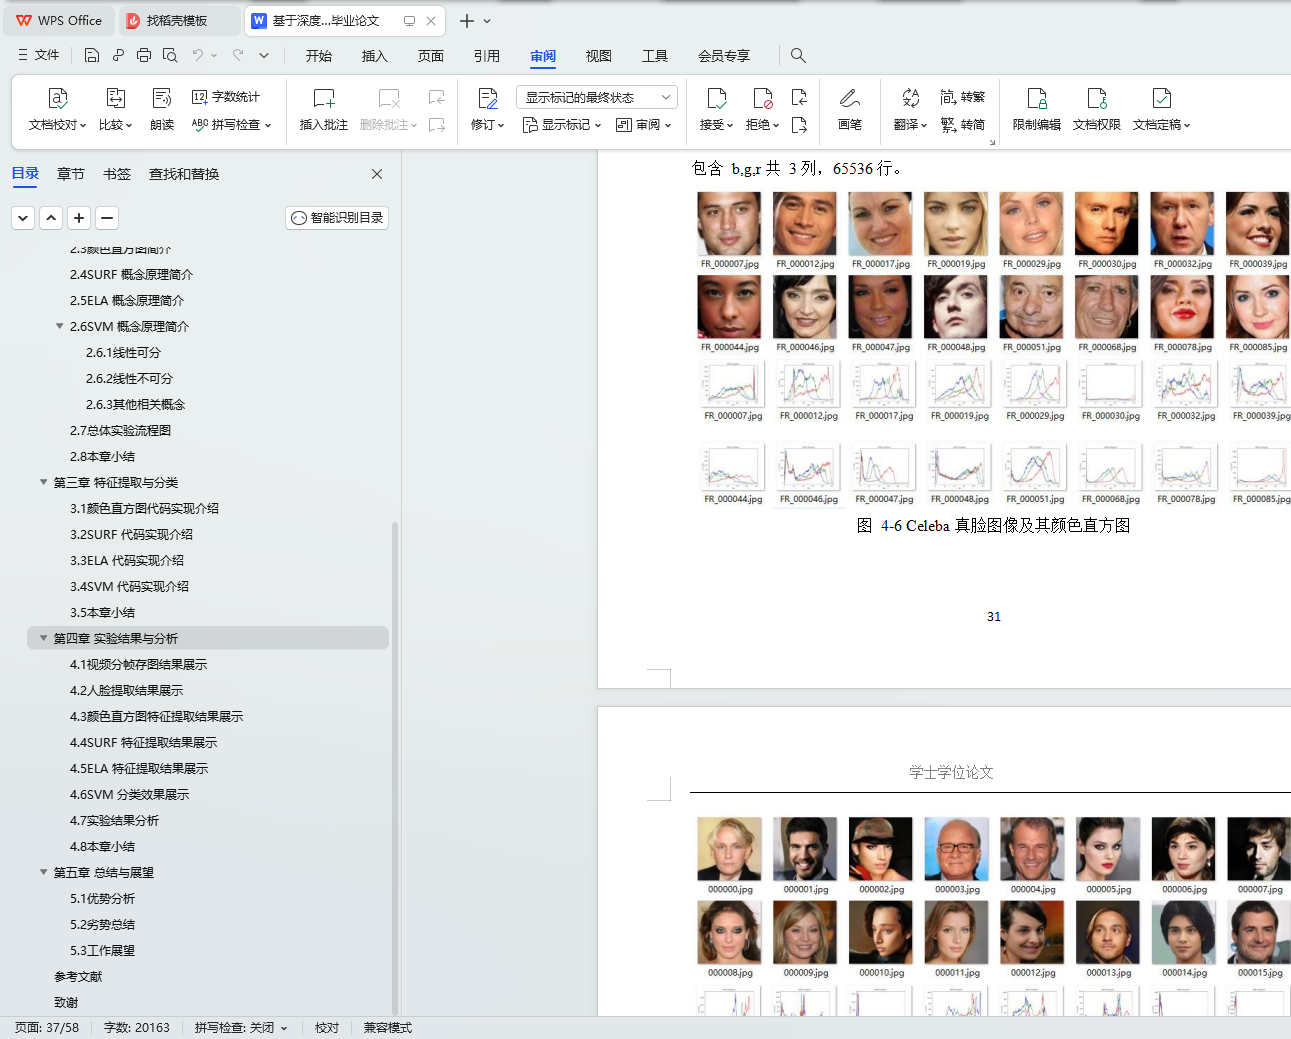Open the 显示标记的最终状态 combo box
1291x1039 pixels.
point(597,97)
